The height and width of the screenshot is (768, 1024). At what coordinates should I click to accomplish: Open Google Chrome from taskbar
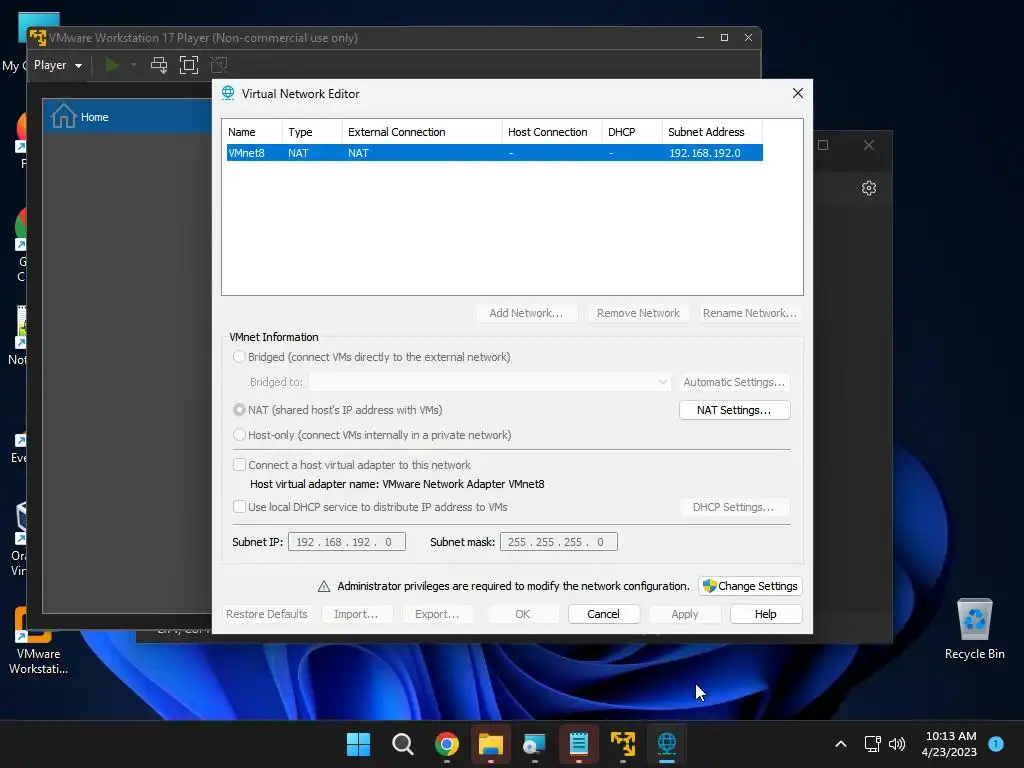coord(447,744)
